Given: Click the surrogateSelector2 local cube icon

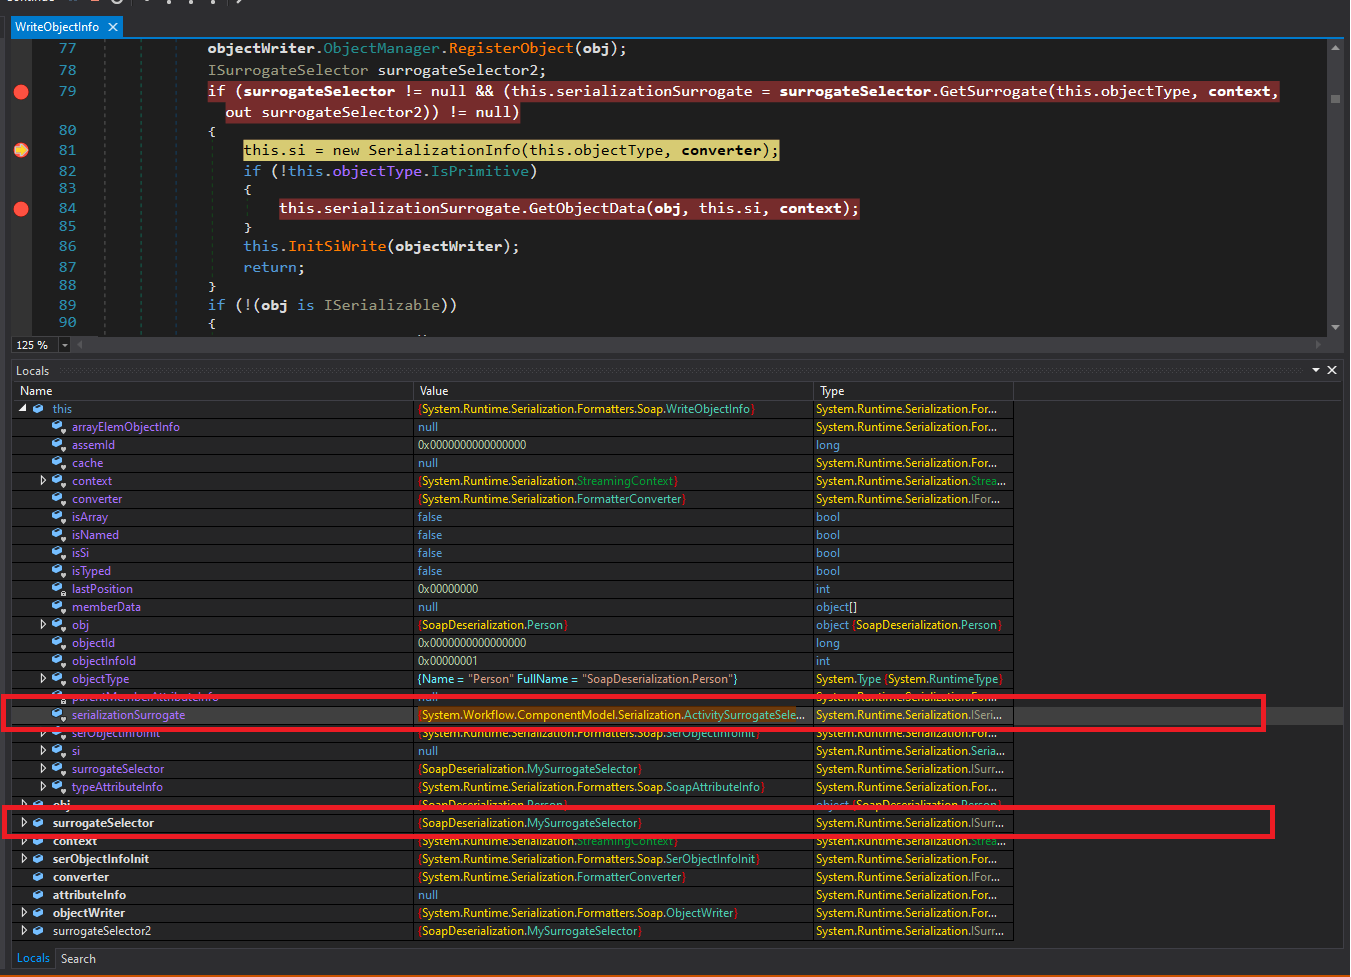Looking at the screenshot, I should (x=38, y=931).
